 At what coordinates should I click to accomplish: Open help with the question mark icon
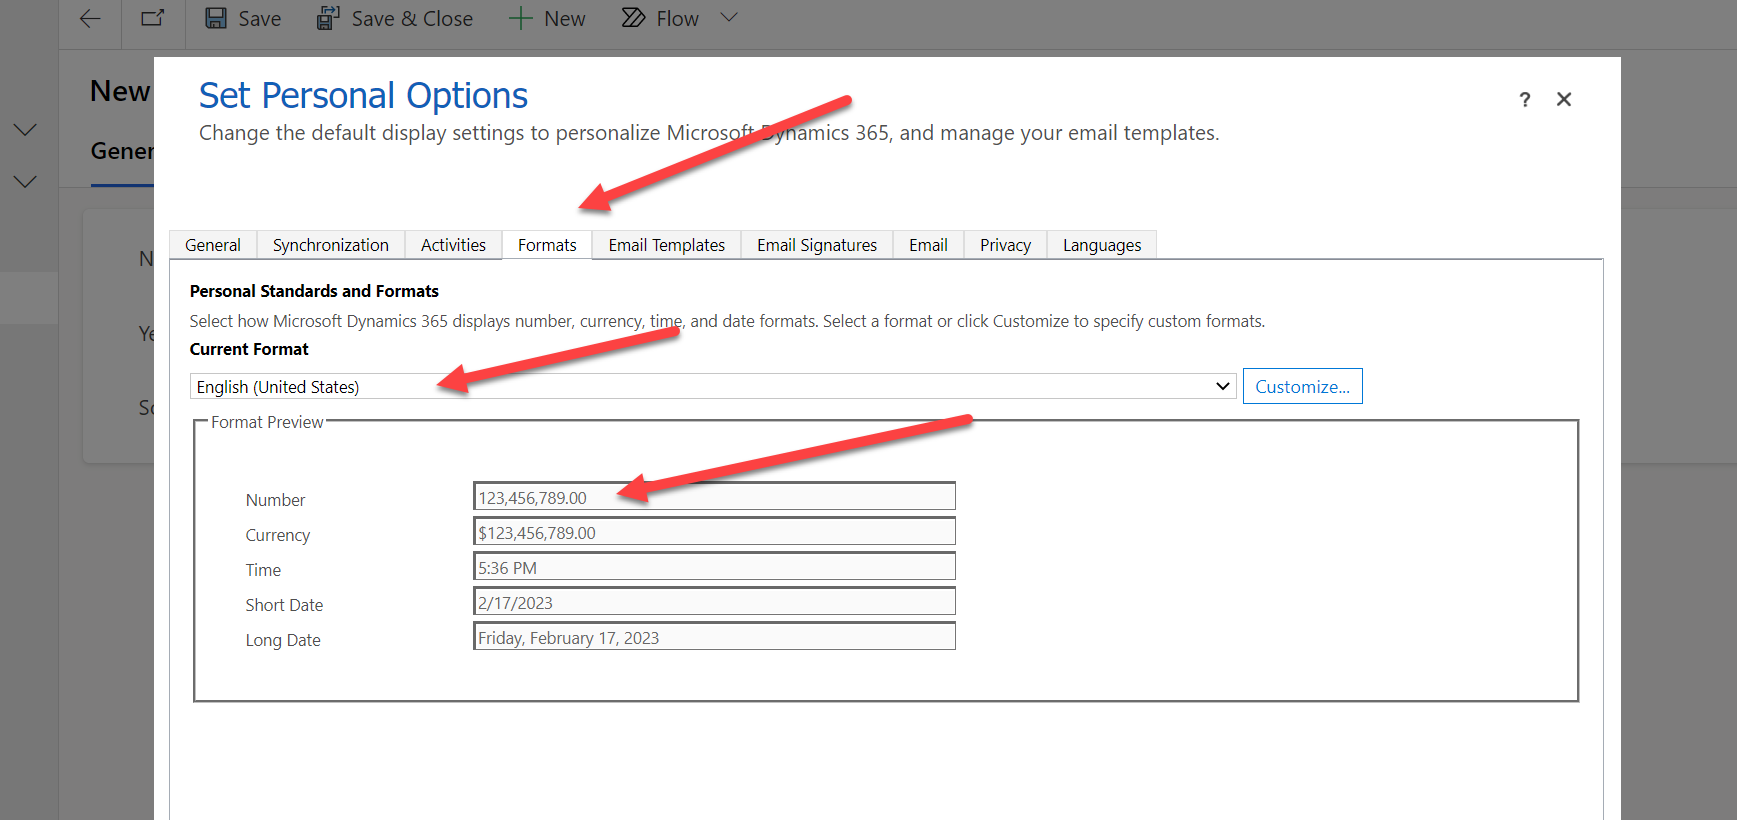click(x=1524, y=100)
